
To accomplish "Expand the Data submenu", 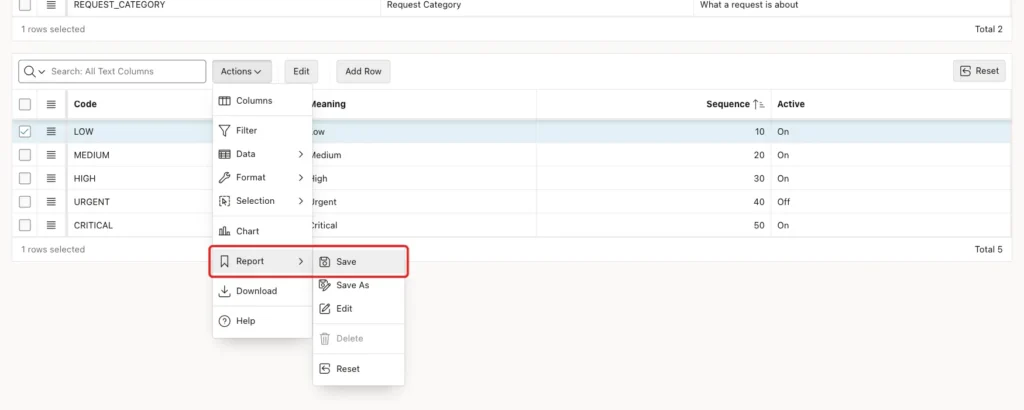I will click(263, 154).
